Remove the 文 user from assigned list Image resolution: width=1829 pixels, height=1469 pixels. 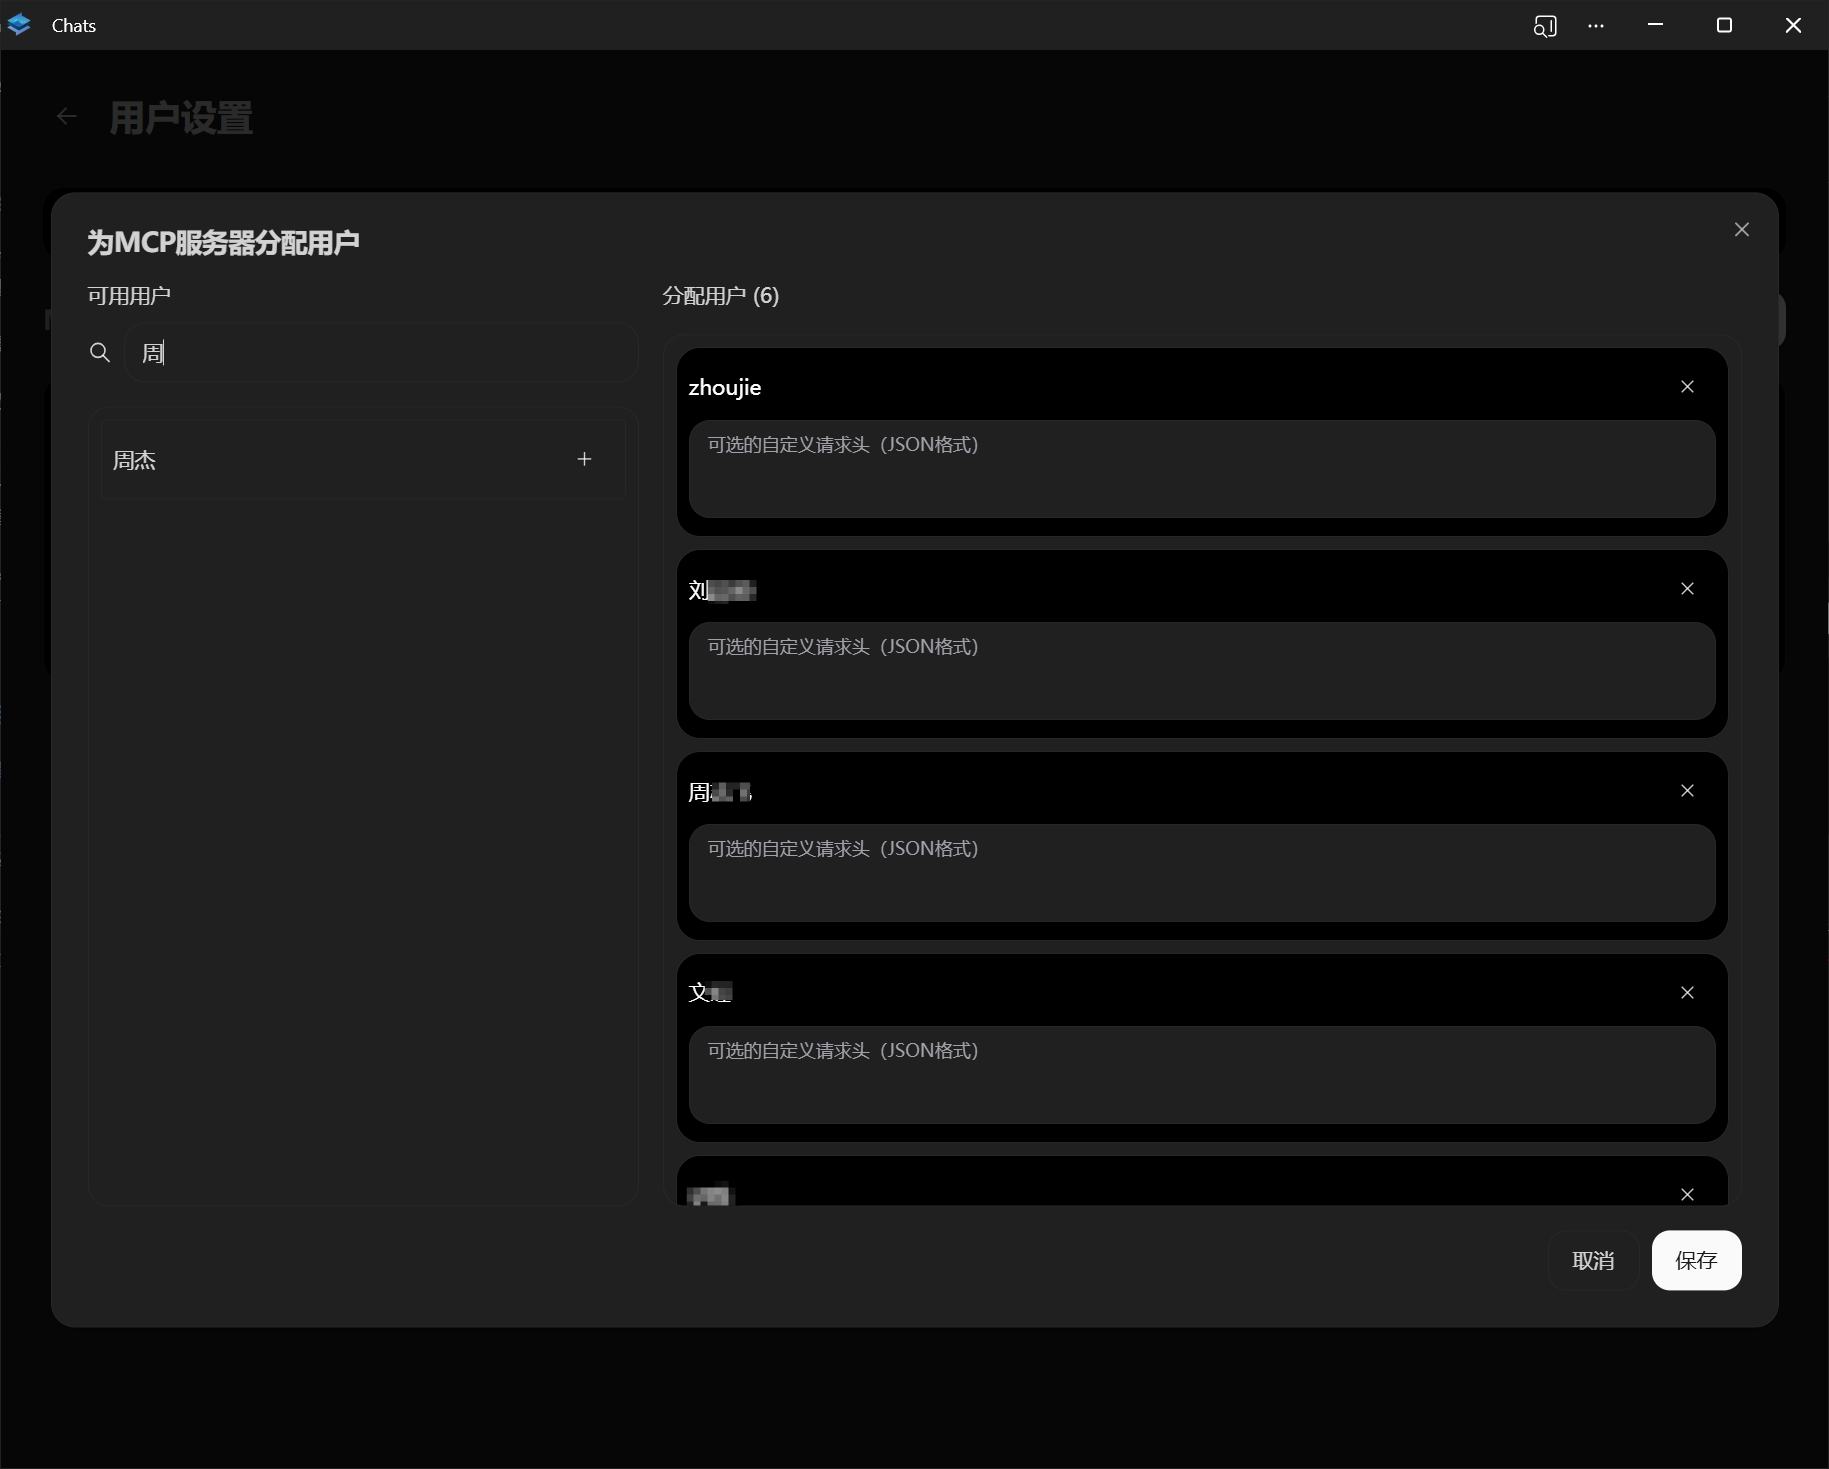click(1688, 992)
